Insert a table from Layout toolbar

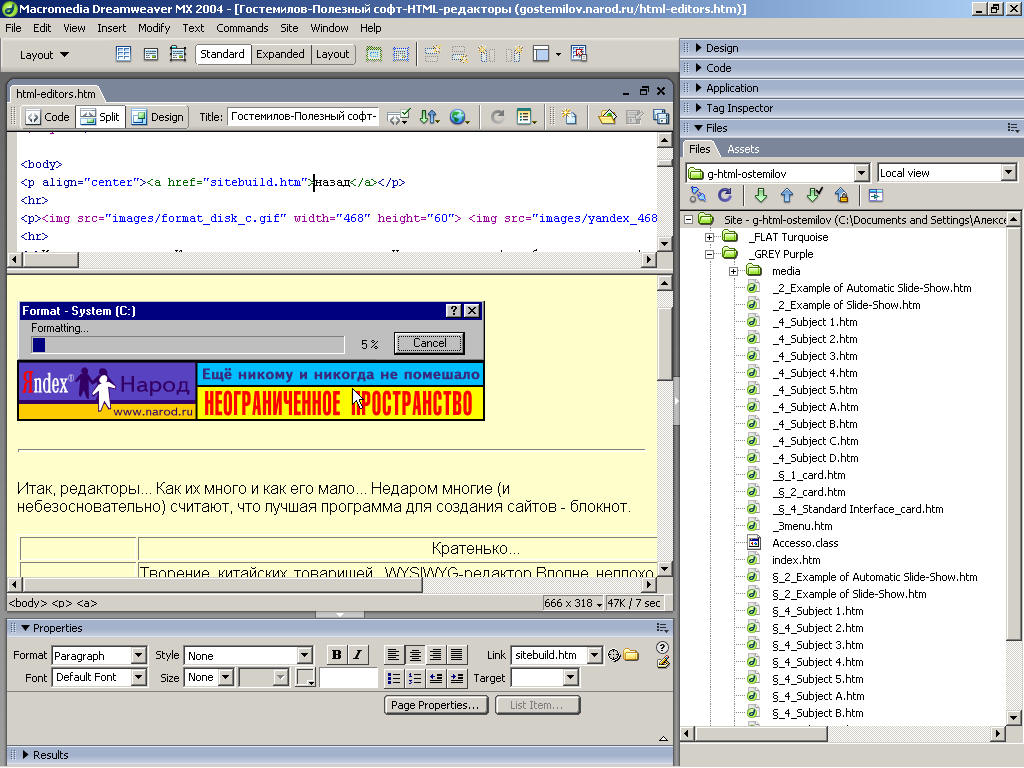(123, 54)
